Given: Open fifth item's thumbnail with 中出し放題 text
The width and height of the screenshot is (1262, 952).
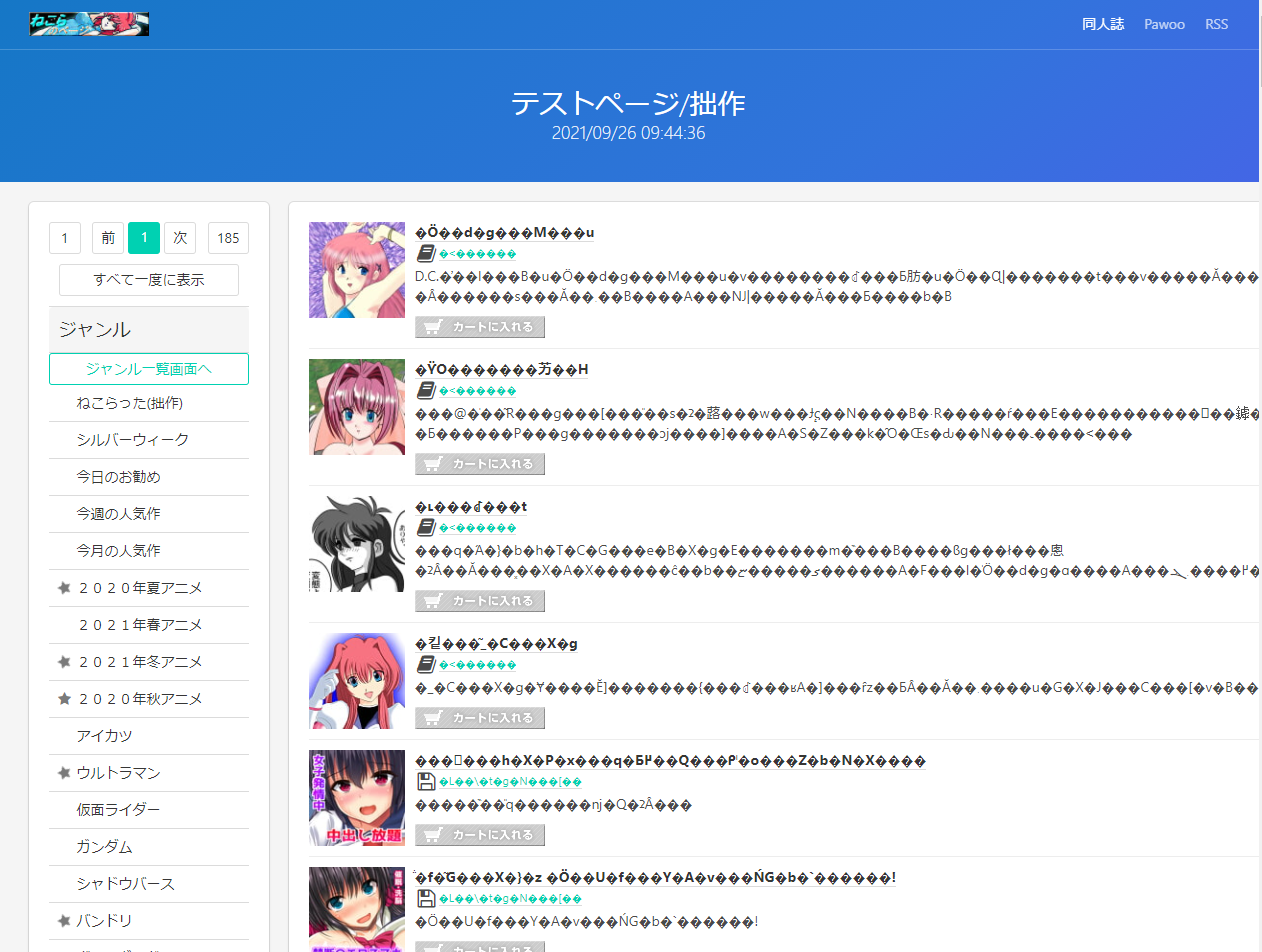Looking at the screenshot, I should pyautogui.click(x=357, y=798).
